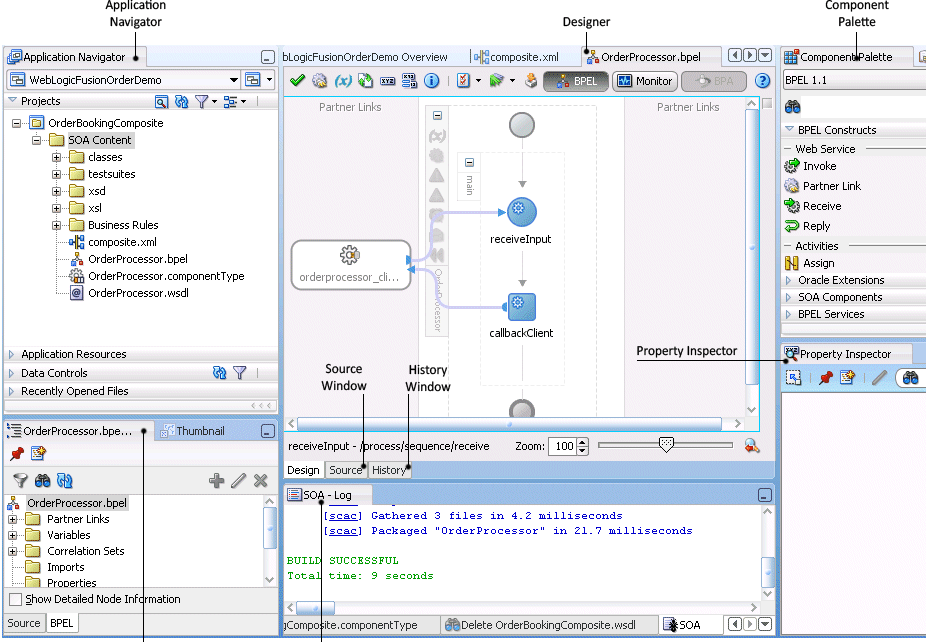Click the receiveInput activity node

coord(521,213)
